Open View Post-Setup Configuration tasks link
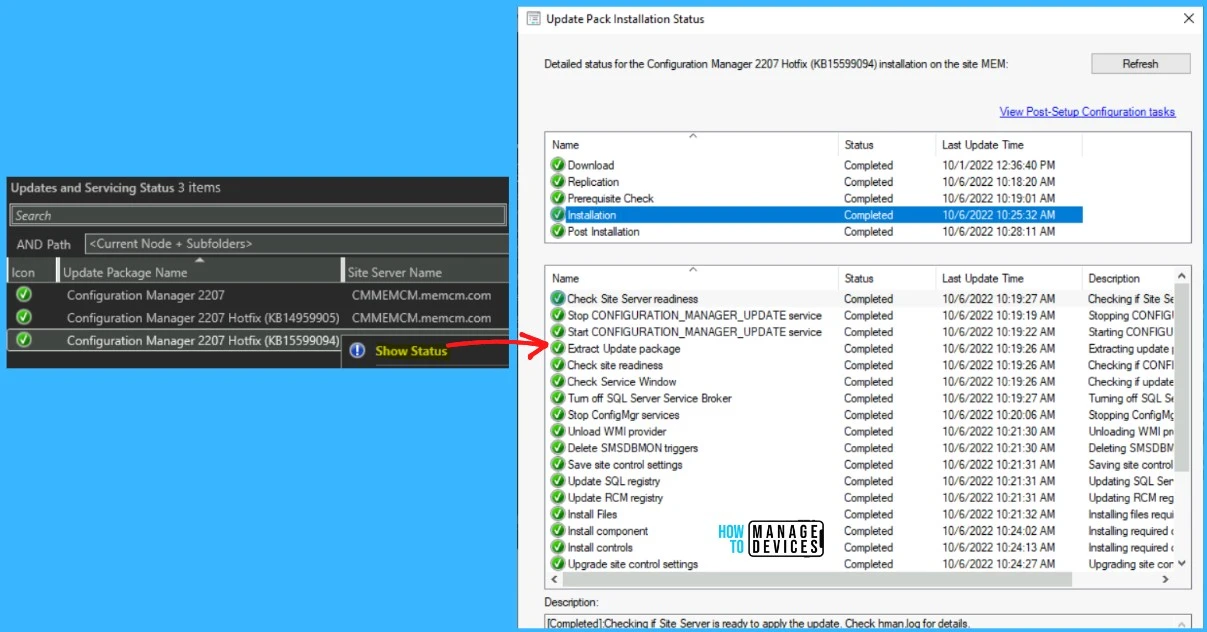This screenshot has height=632, width=1207. (x=1087, y=112)
